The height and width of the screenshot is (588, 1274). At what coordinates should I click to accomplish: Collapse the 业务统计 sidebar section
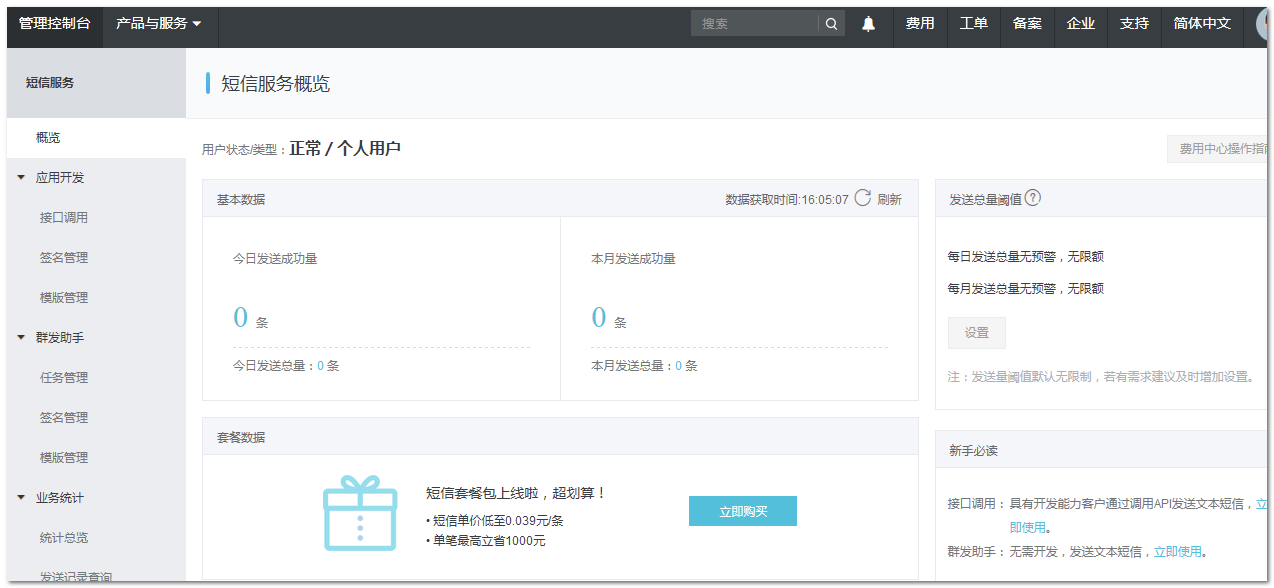pyautogui.click(x=21, y=498)
